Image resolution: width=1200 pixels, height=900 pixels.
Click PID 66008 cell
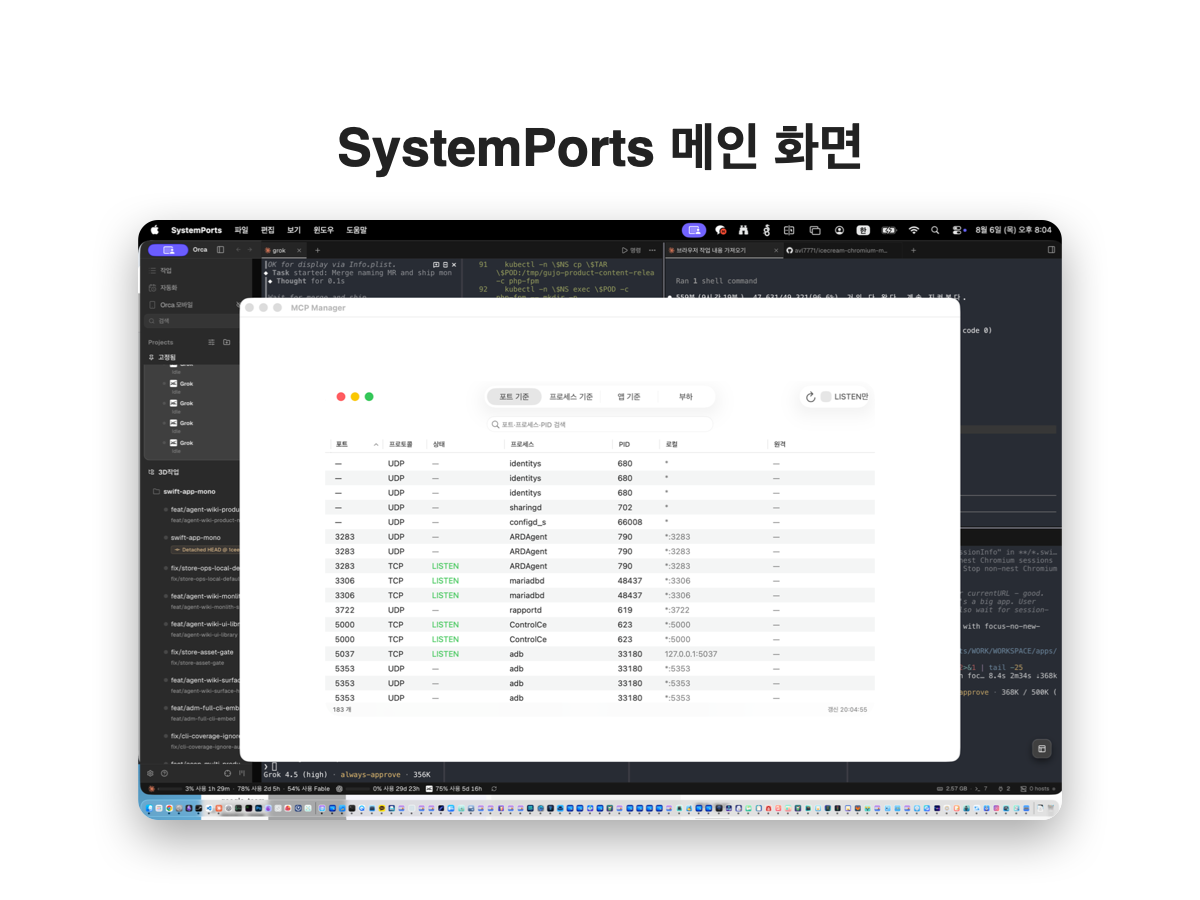tap(629, 522)
